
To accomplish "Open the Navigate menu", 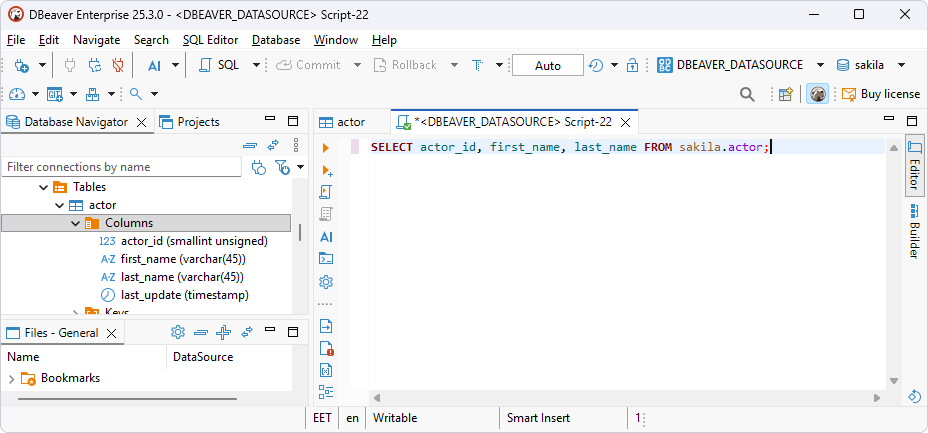I will 96,40.
